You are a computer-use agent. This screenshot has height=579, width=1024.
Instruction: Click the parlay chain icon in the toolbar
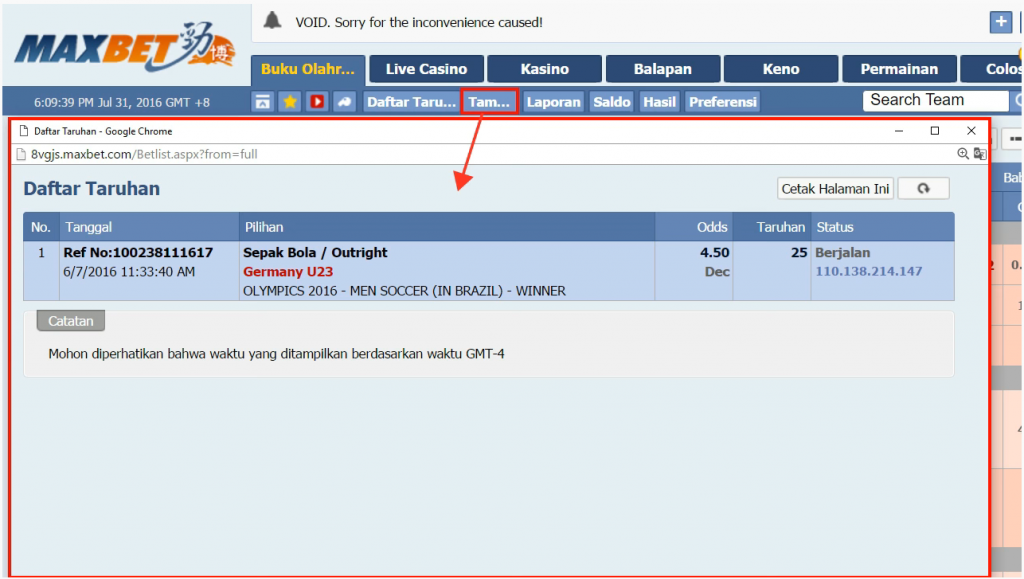point(345,102)
